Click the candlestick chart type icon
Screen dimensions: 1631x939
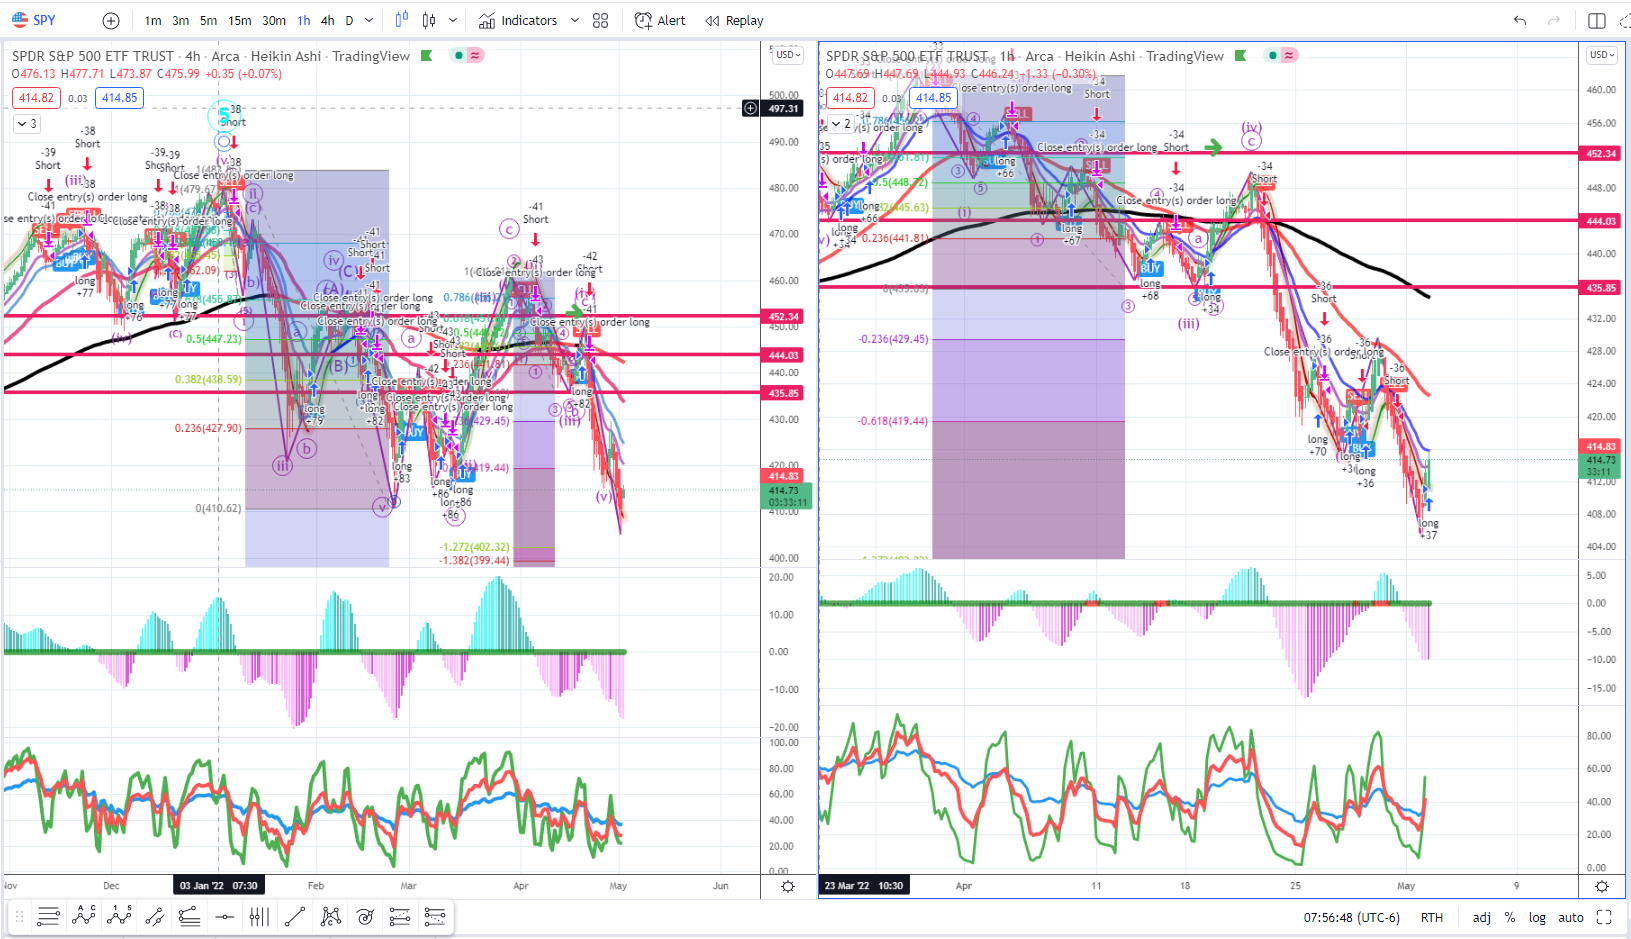coord(429,20)
